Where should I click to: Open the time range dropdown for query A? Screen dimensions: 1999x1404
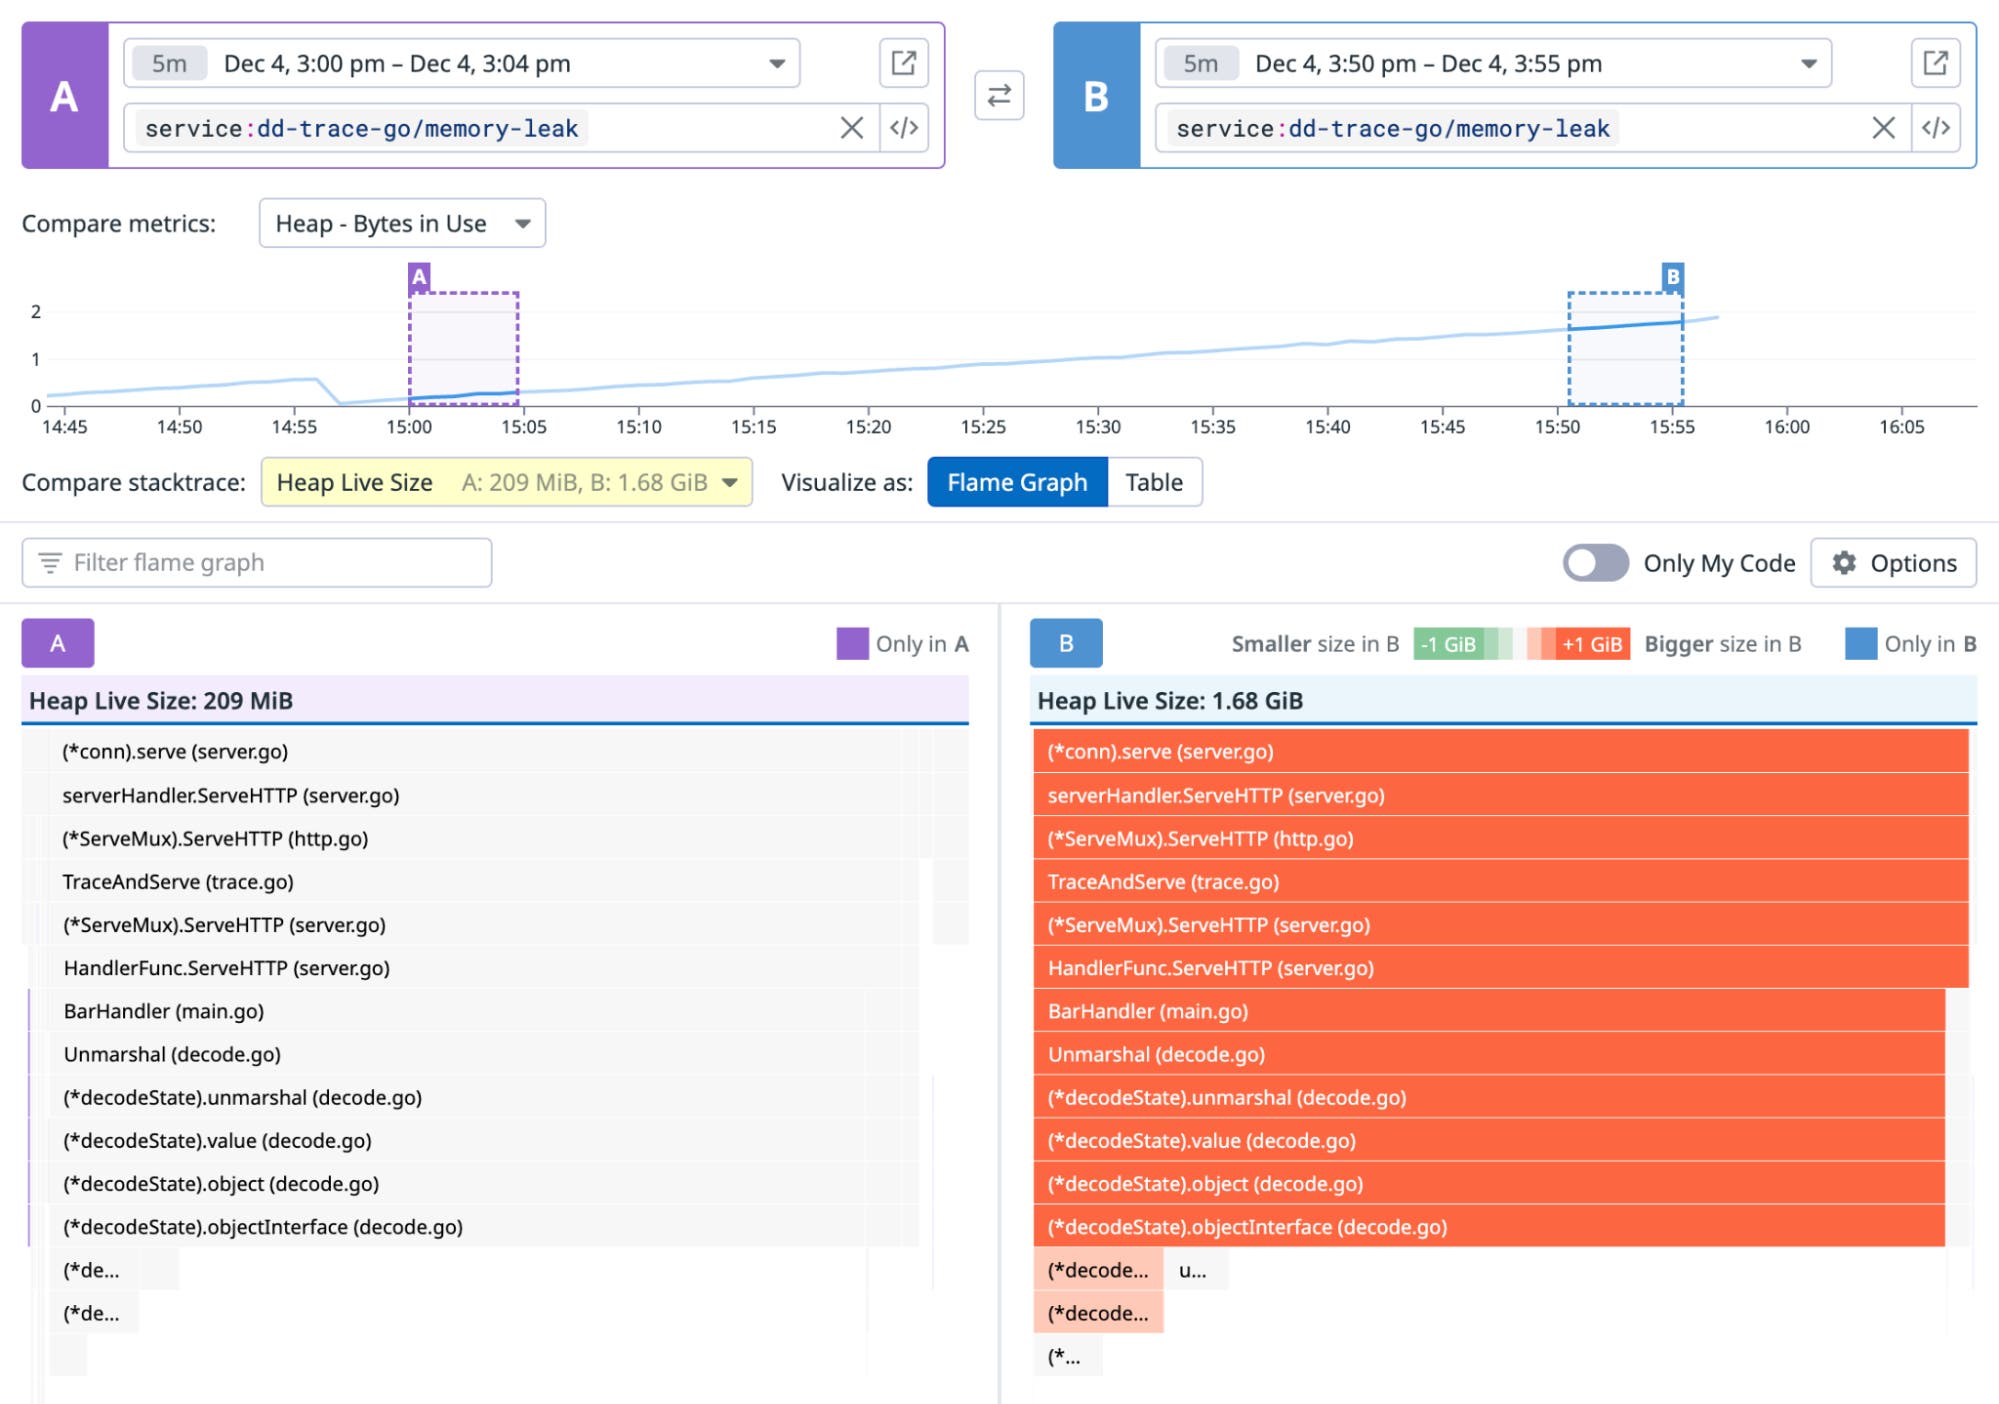779,63
